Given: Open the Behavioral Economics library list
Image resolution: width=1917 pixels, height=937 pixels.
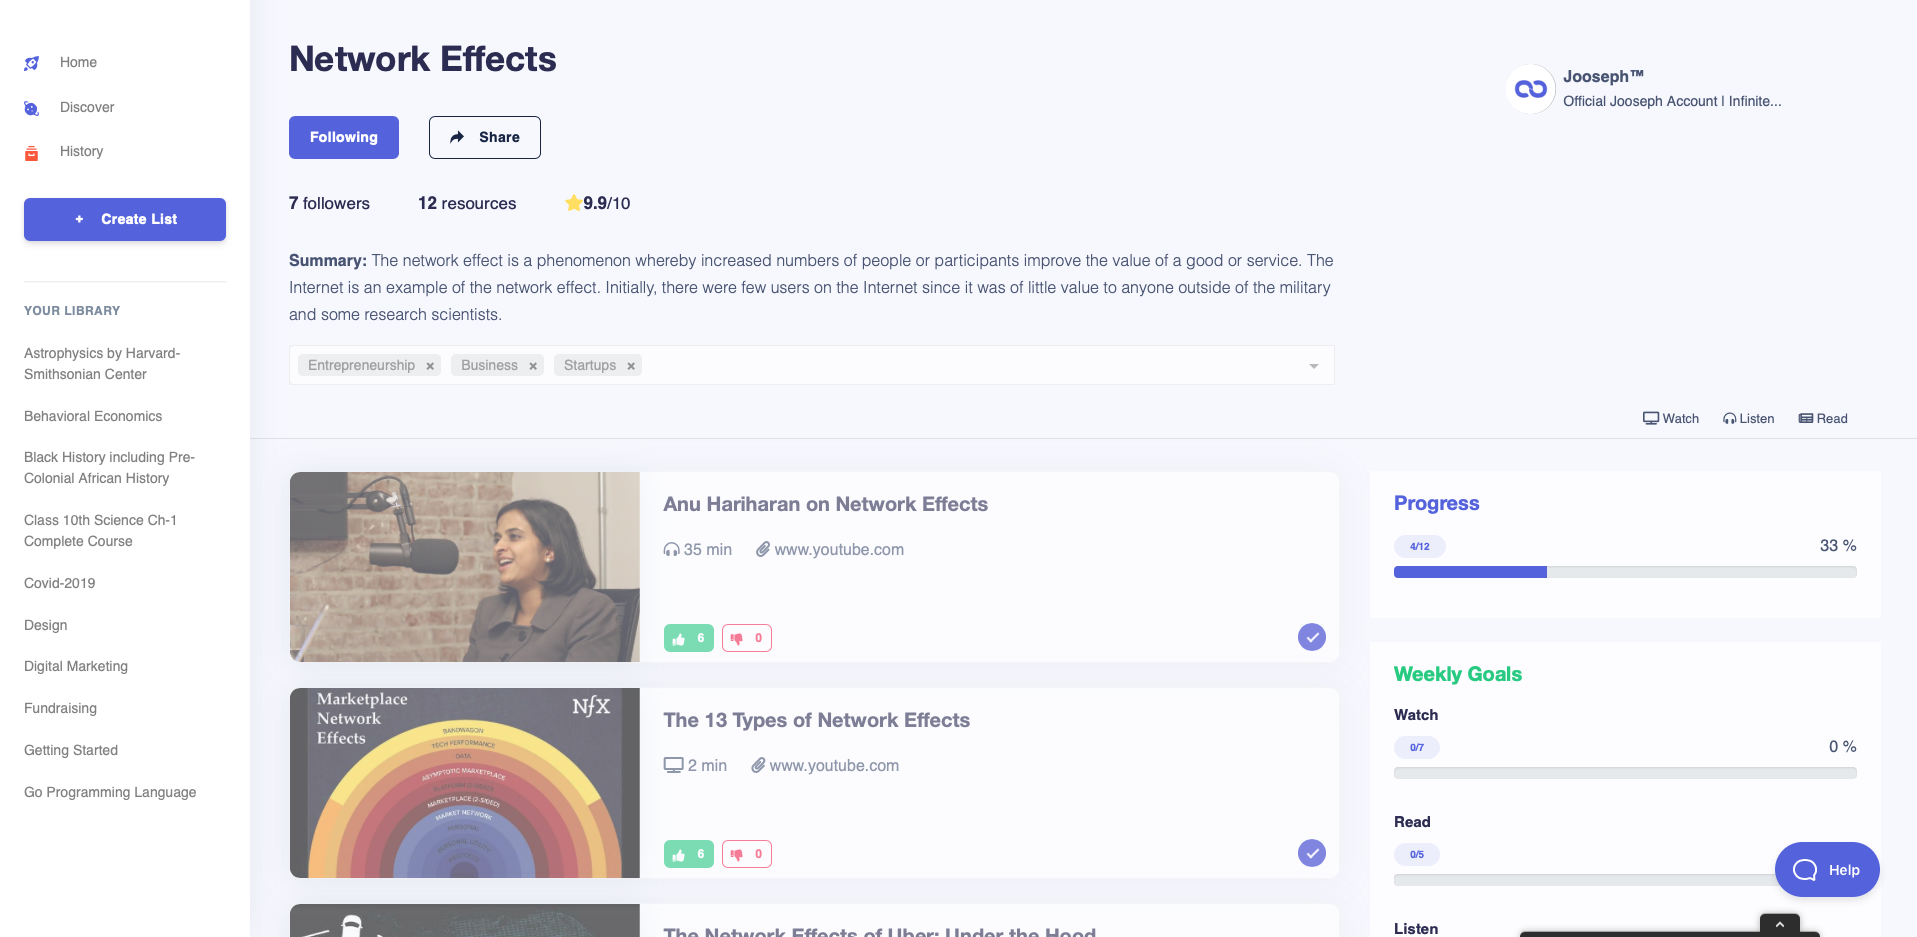Looking at the screenshot, I should (93, 416).
